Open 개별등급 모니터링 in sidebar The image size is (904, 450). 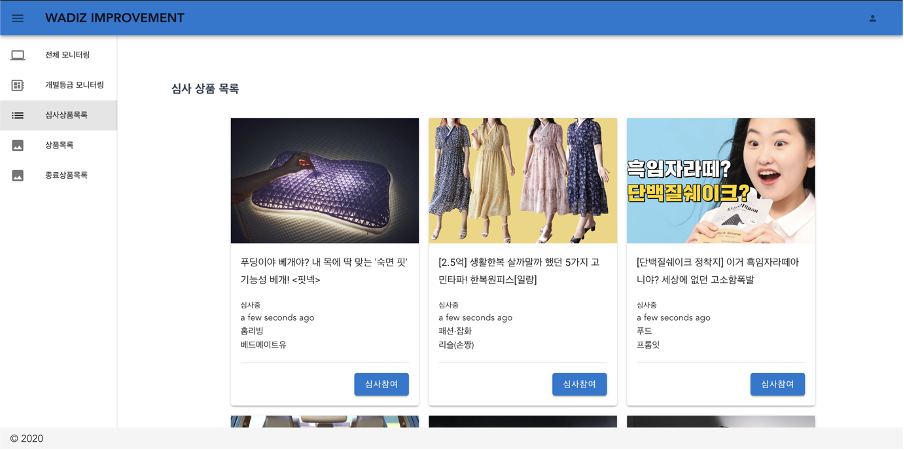(59, 85)
